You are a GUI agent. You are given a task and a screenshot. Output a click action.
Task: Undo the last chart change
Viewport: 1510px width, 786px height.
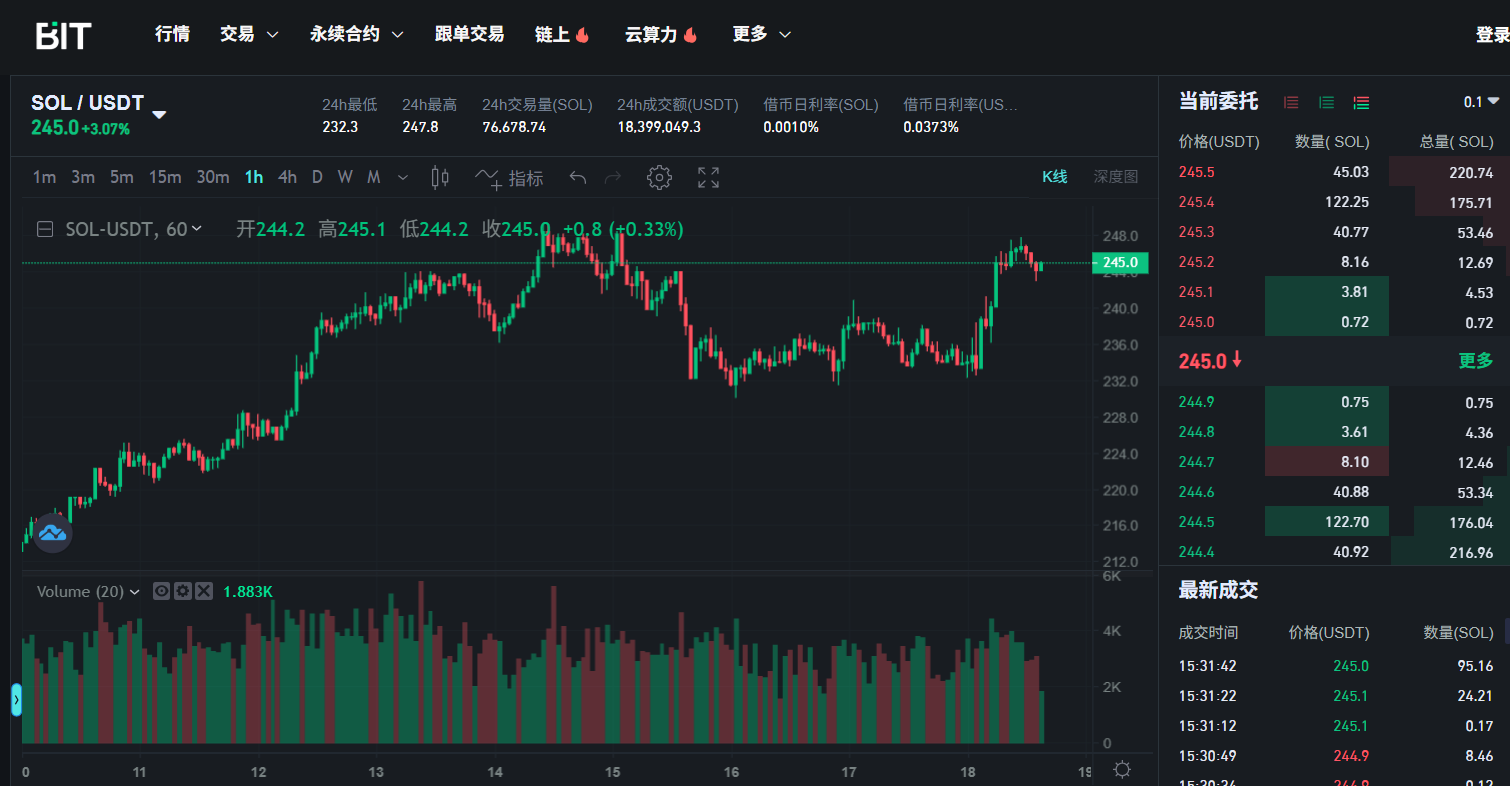click(x=577, y=178)
